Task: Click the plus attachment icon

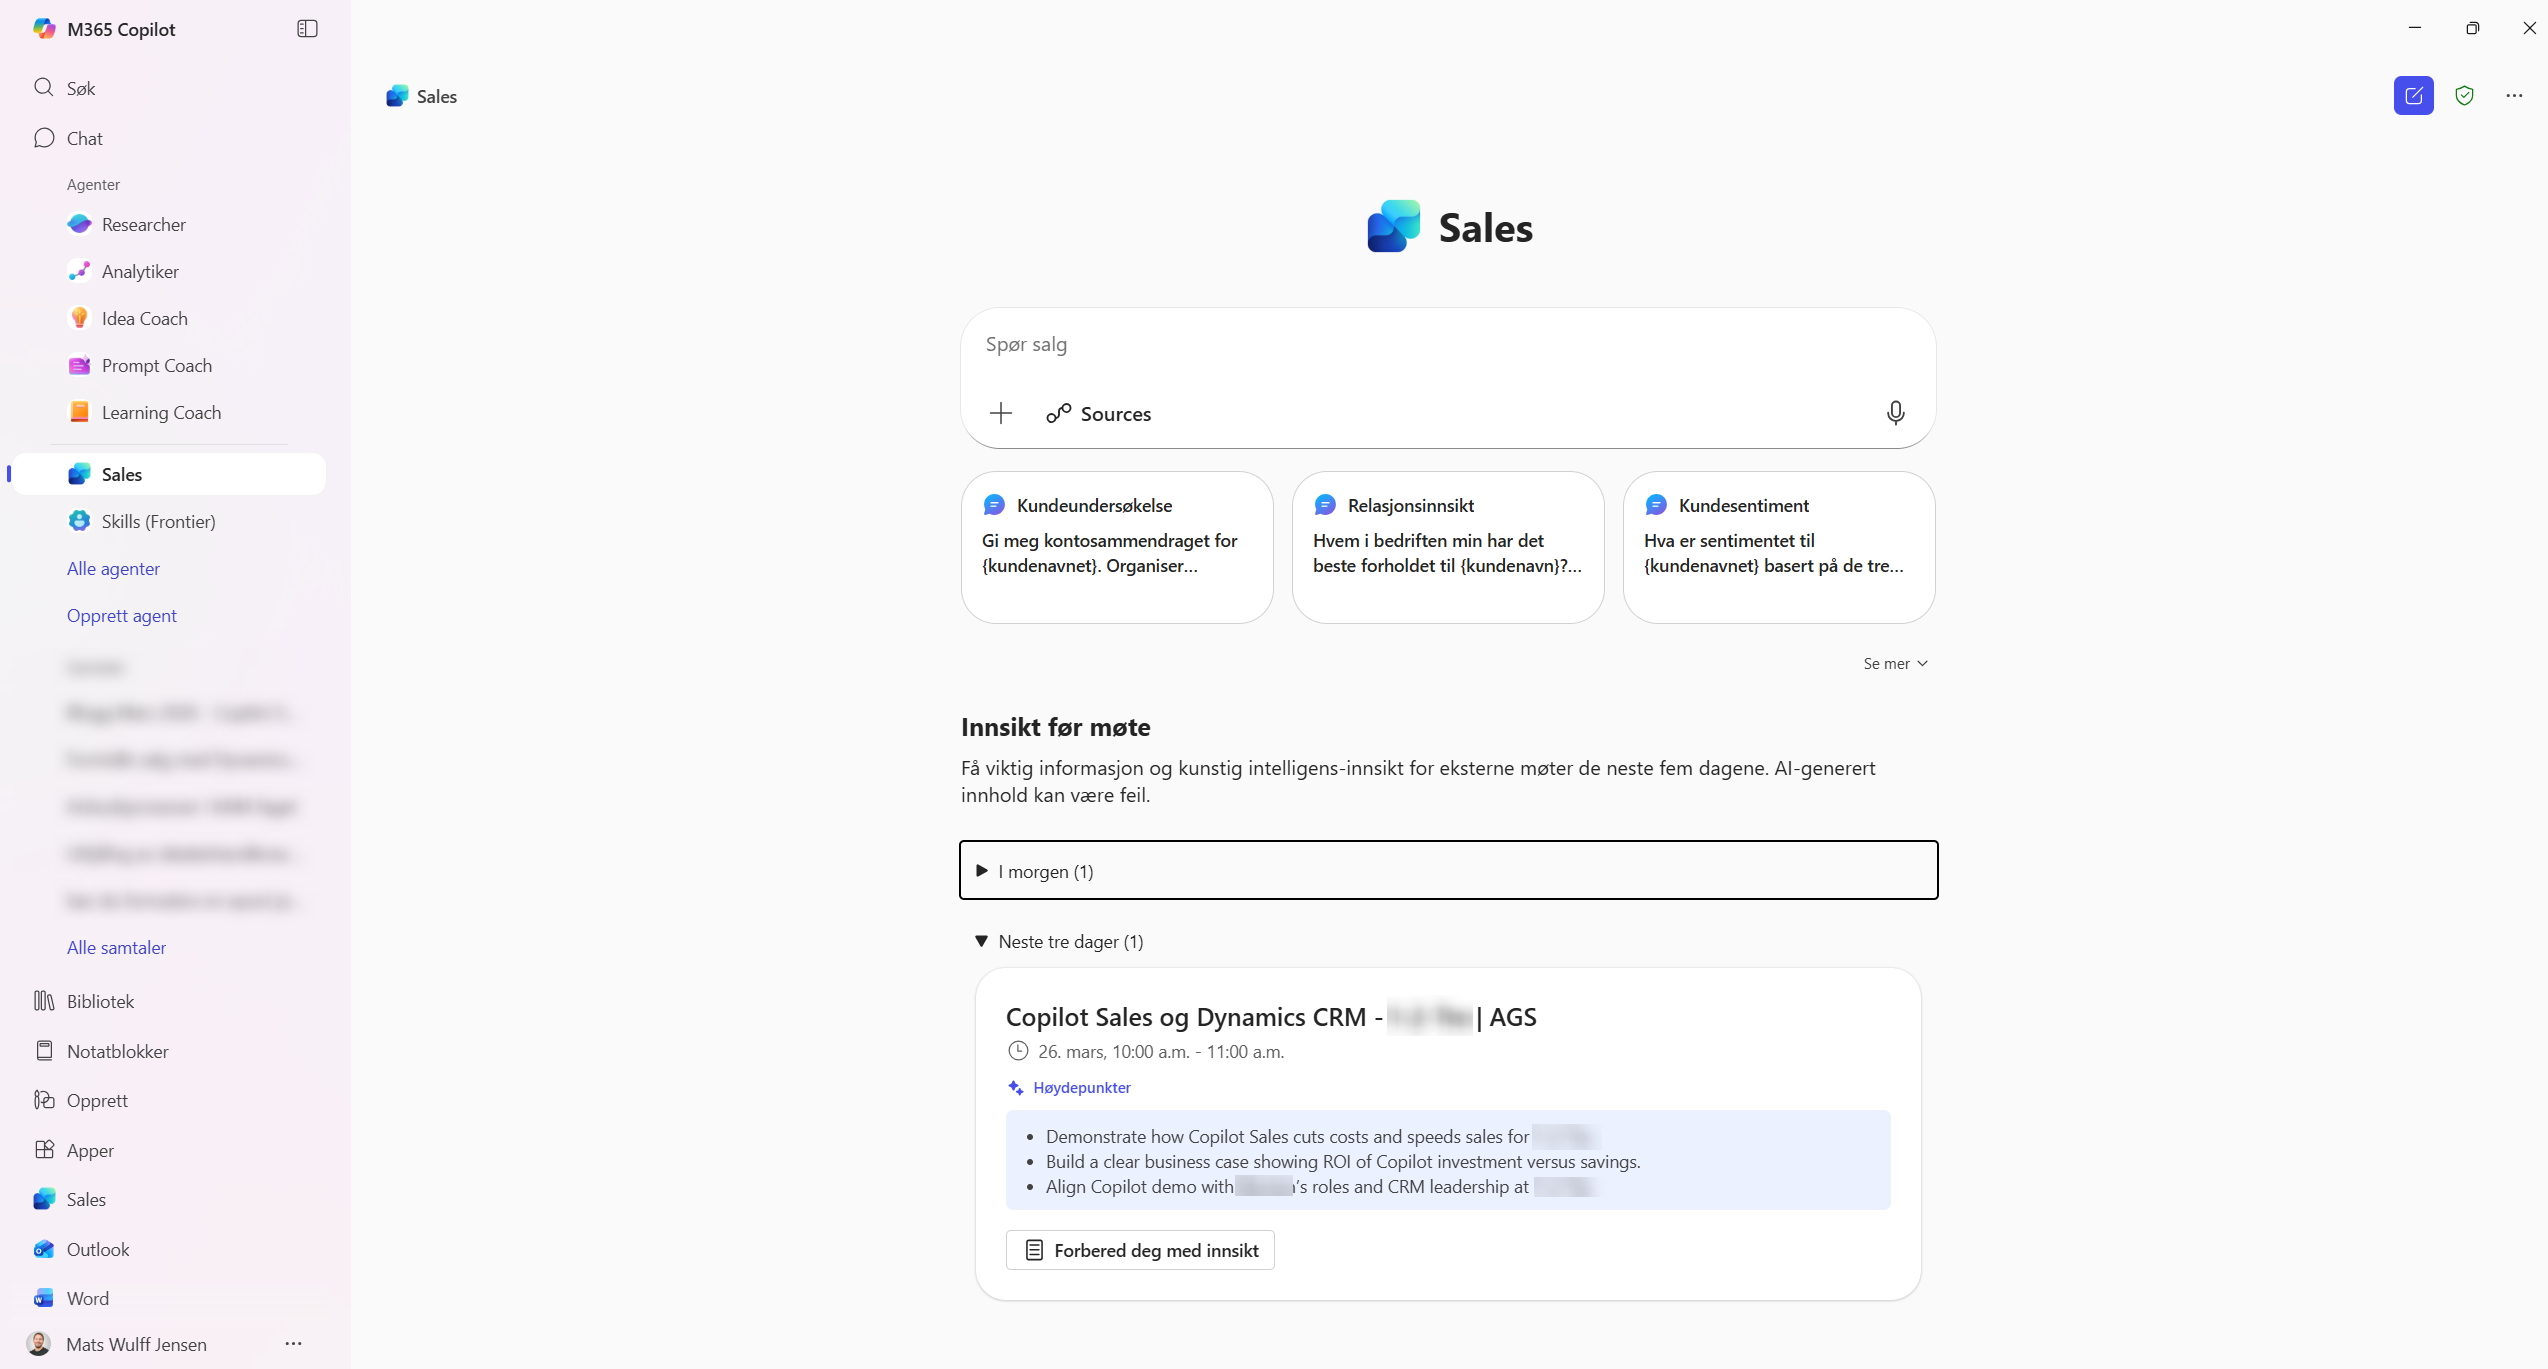Action: [x=1001, y=413]
